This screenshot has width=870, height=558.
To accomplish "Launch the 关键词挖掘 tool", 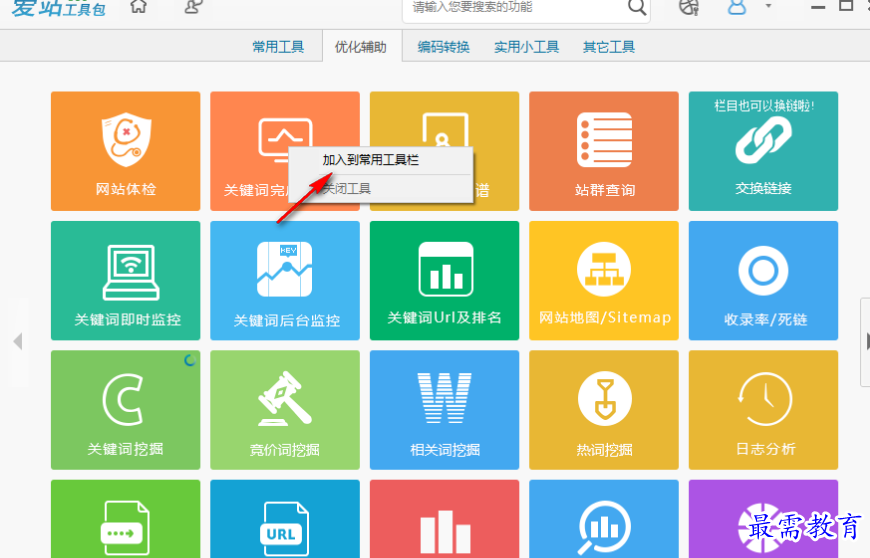I will tap(125, 410).
